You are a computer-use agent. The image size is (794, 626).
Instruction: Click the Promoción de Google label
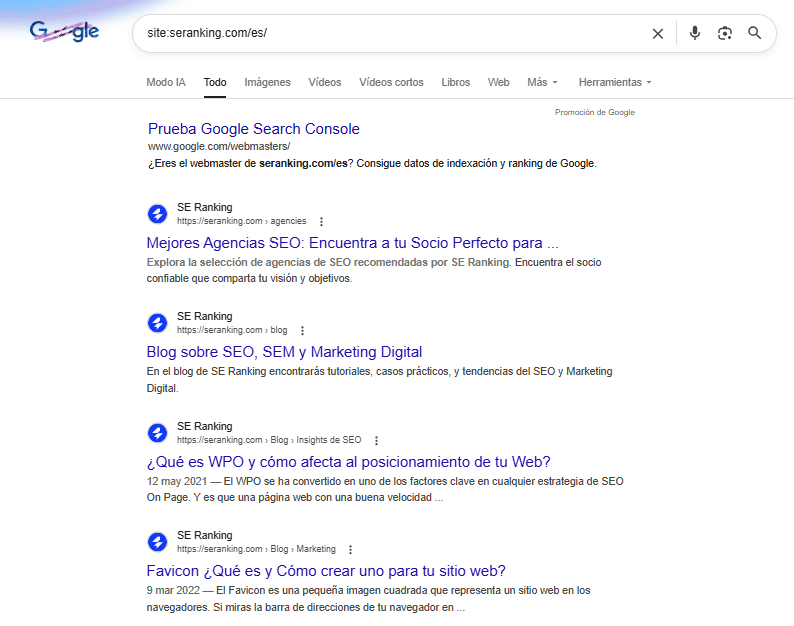[x=594, y=112]
